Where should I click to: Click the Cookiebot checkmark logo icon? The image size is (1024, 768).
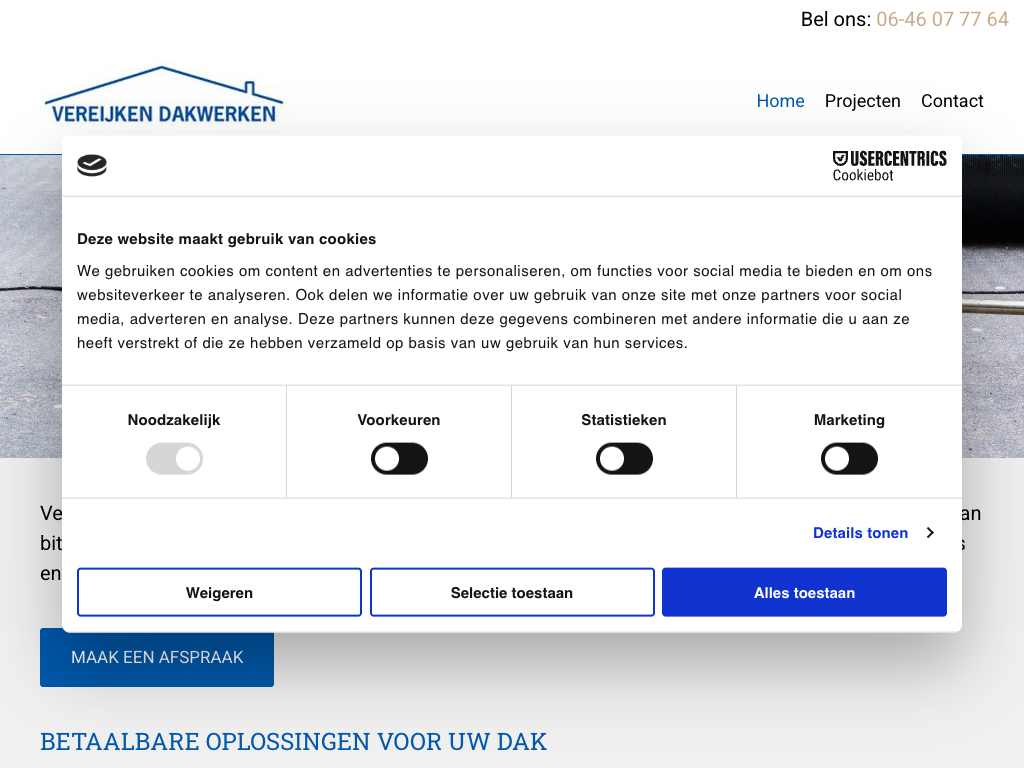pyautogui.click(x=92, y=166)
